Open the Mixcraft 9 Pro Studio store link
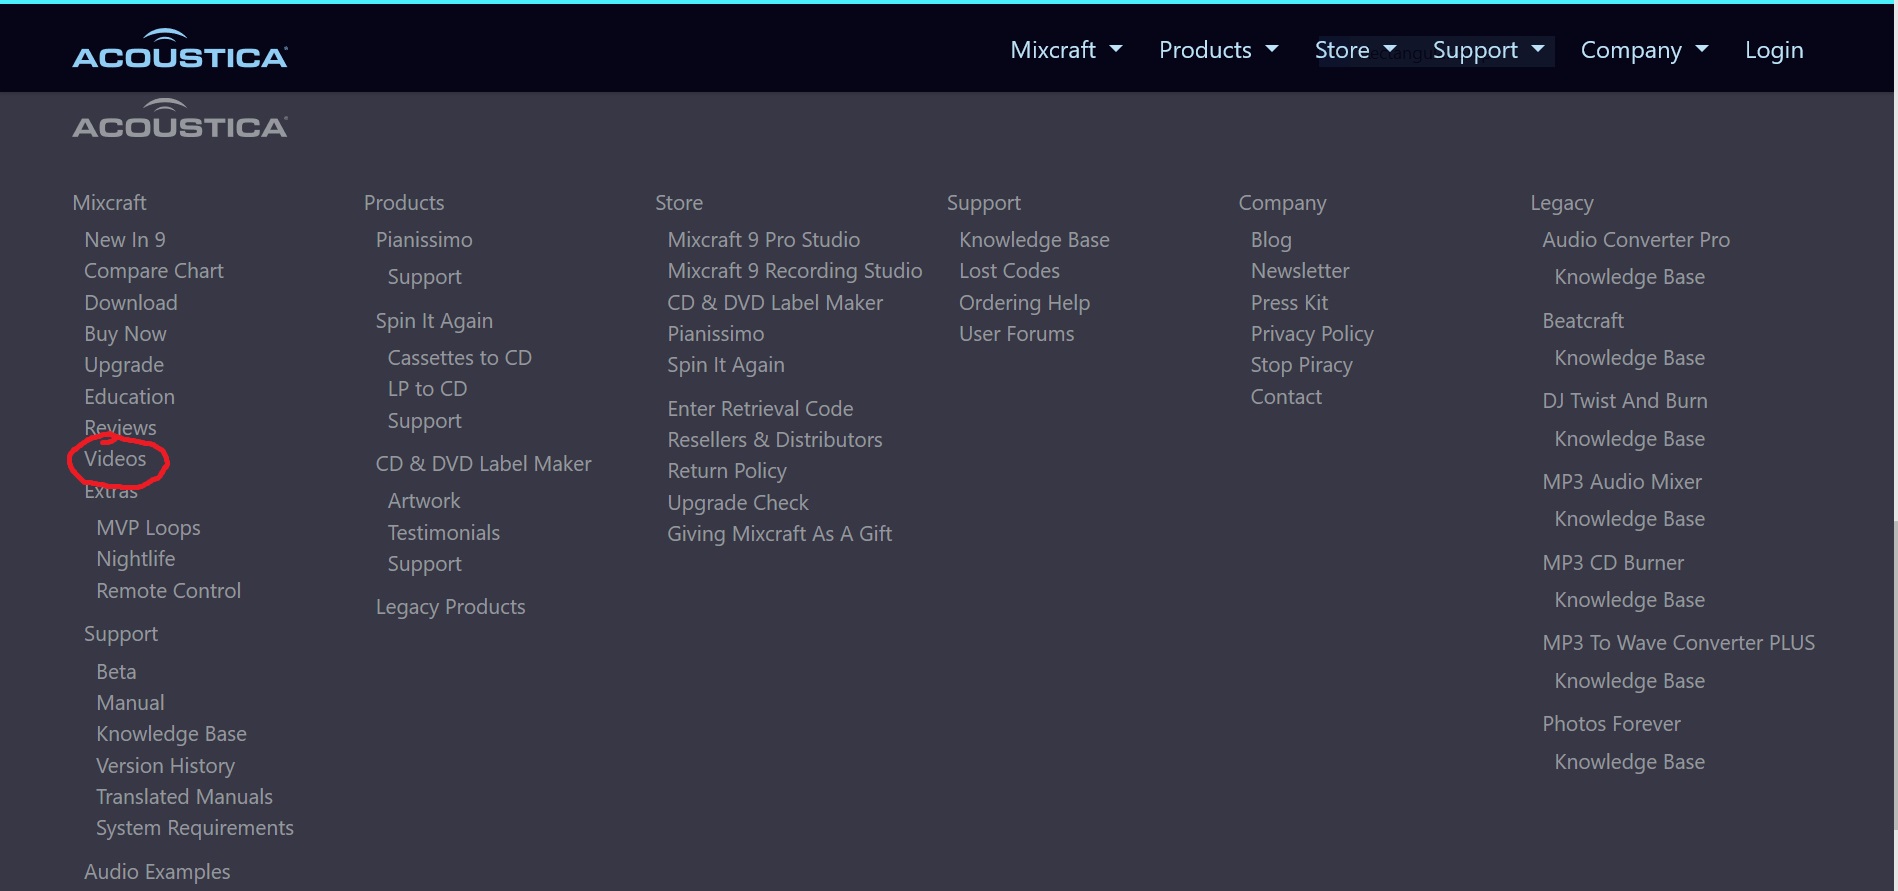 coord(764,240)
